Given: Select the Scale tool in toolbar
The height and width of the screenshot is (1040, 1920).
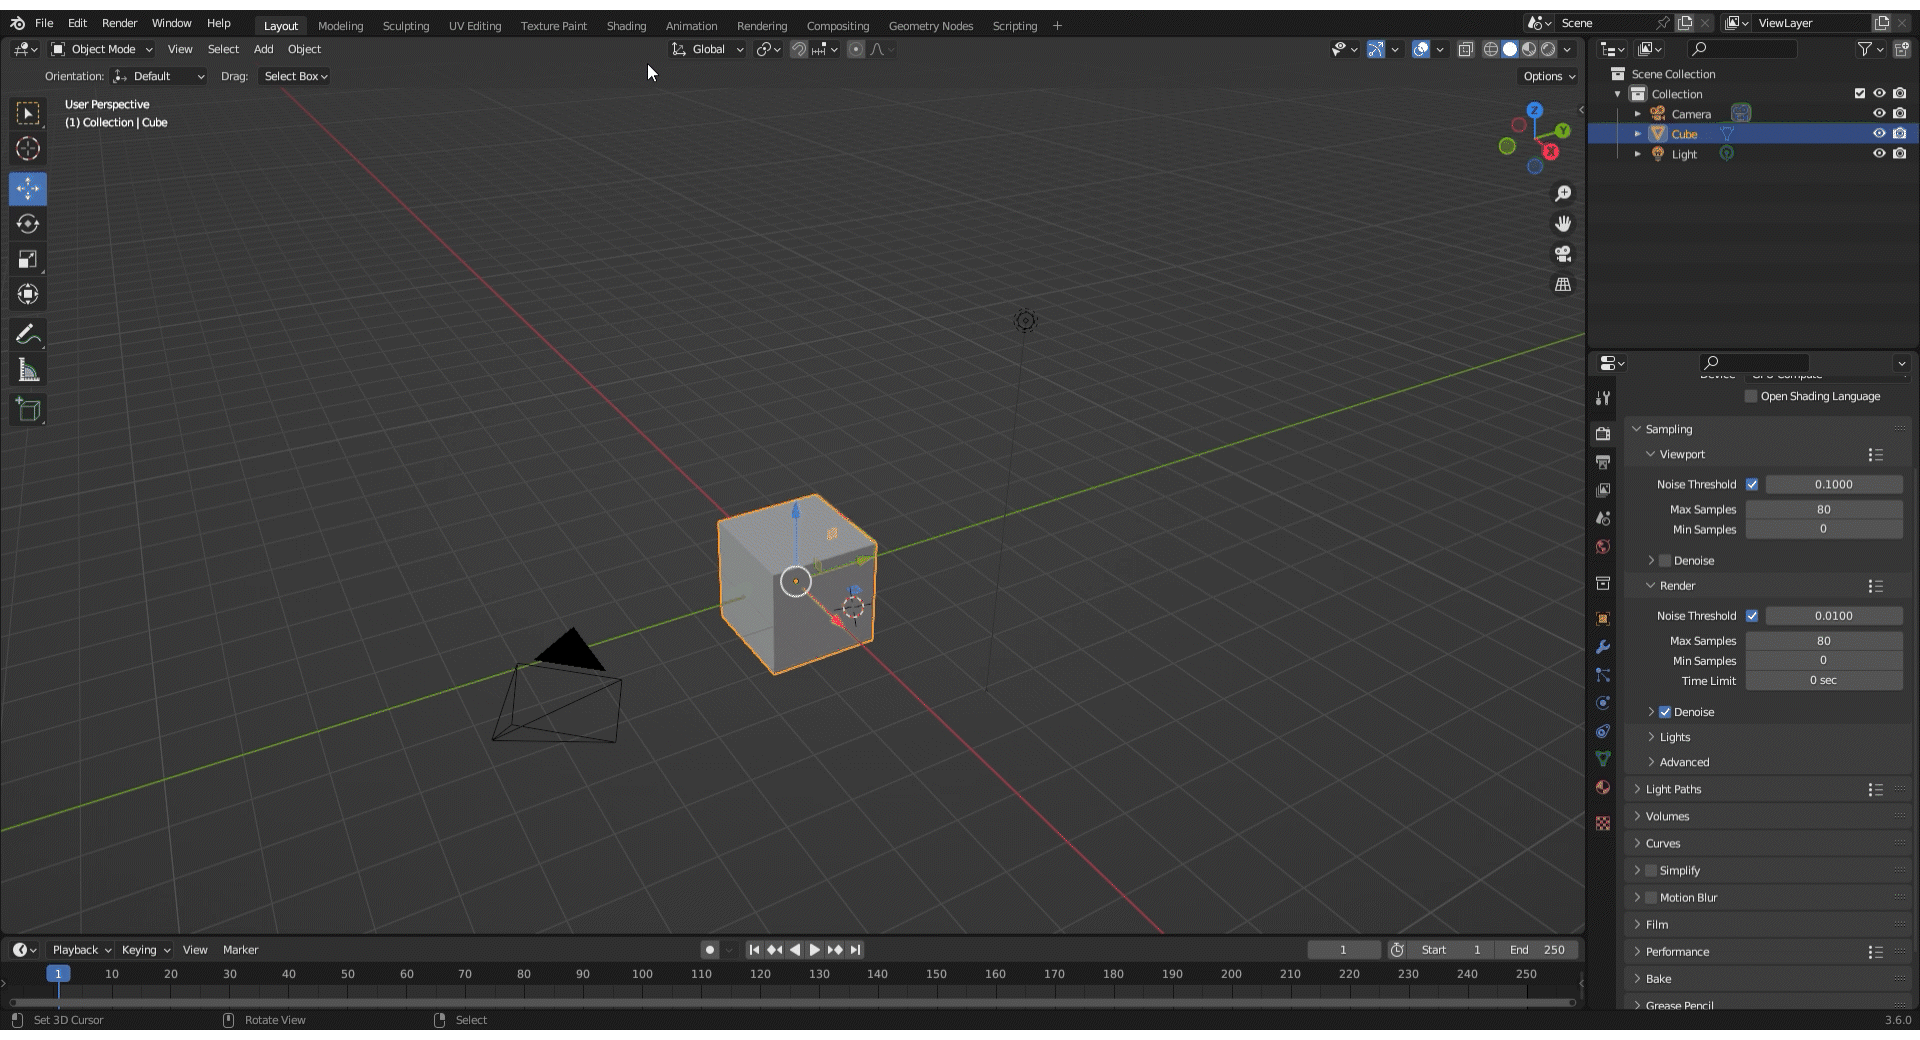Looking at the screenshot, I should click(x=28, y=260).
